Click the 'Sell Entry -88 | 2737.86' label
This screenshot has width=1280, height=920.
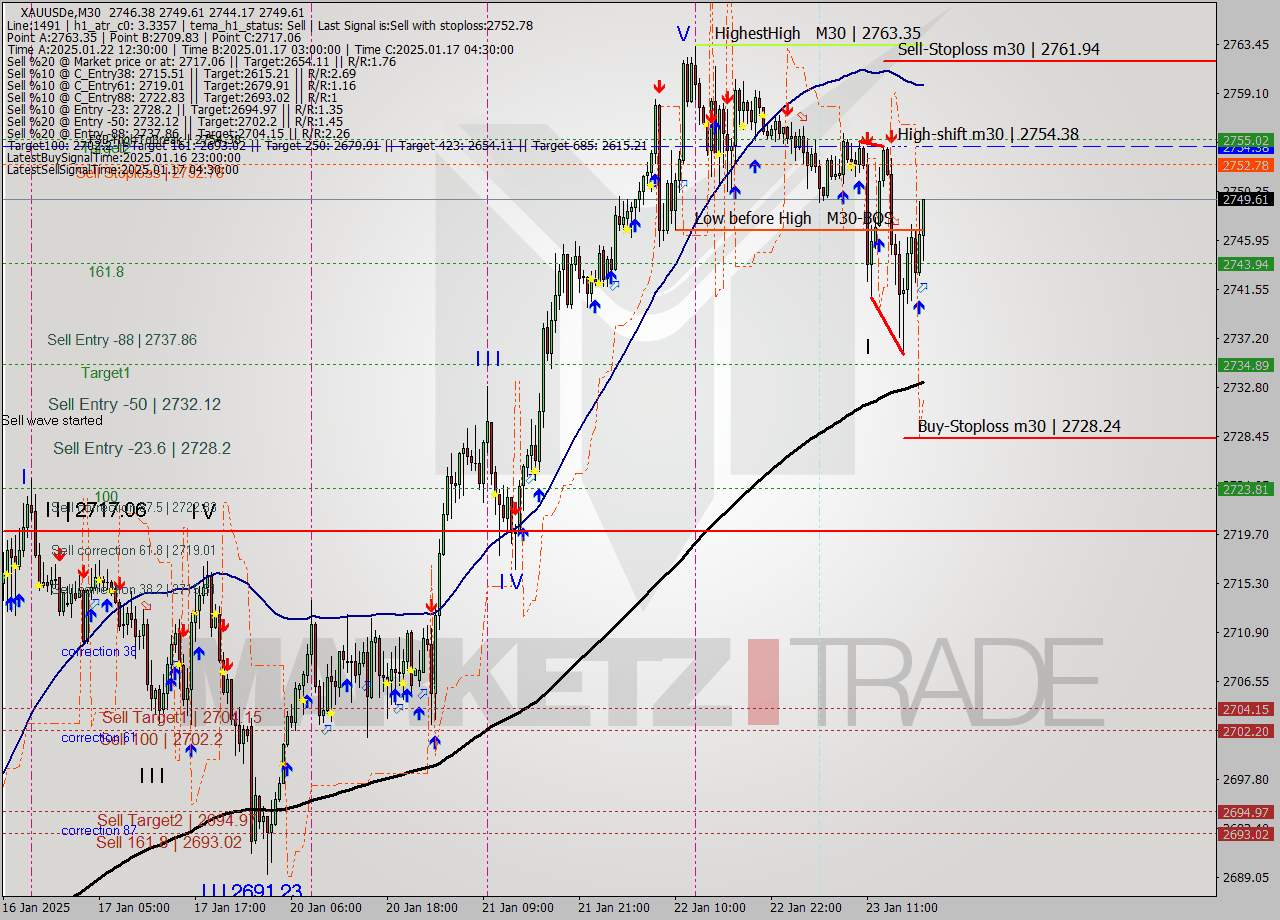[122, 340]
